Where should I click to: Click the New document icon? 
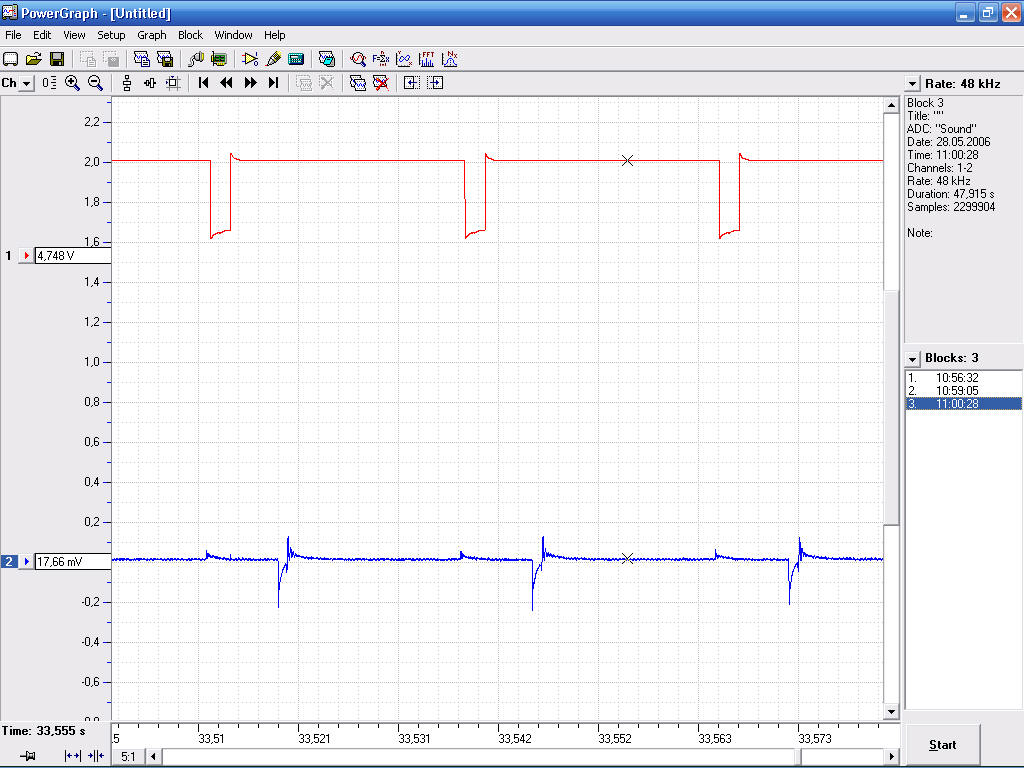click(10, 59)
